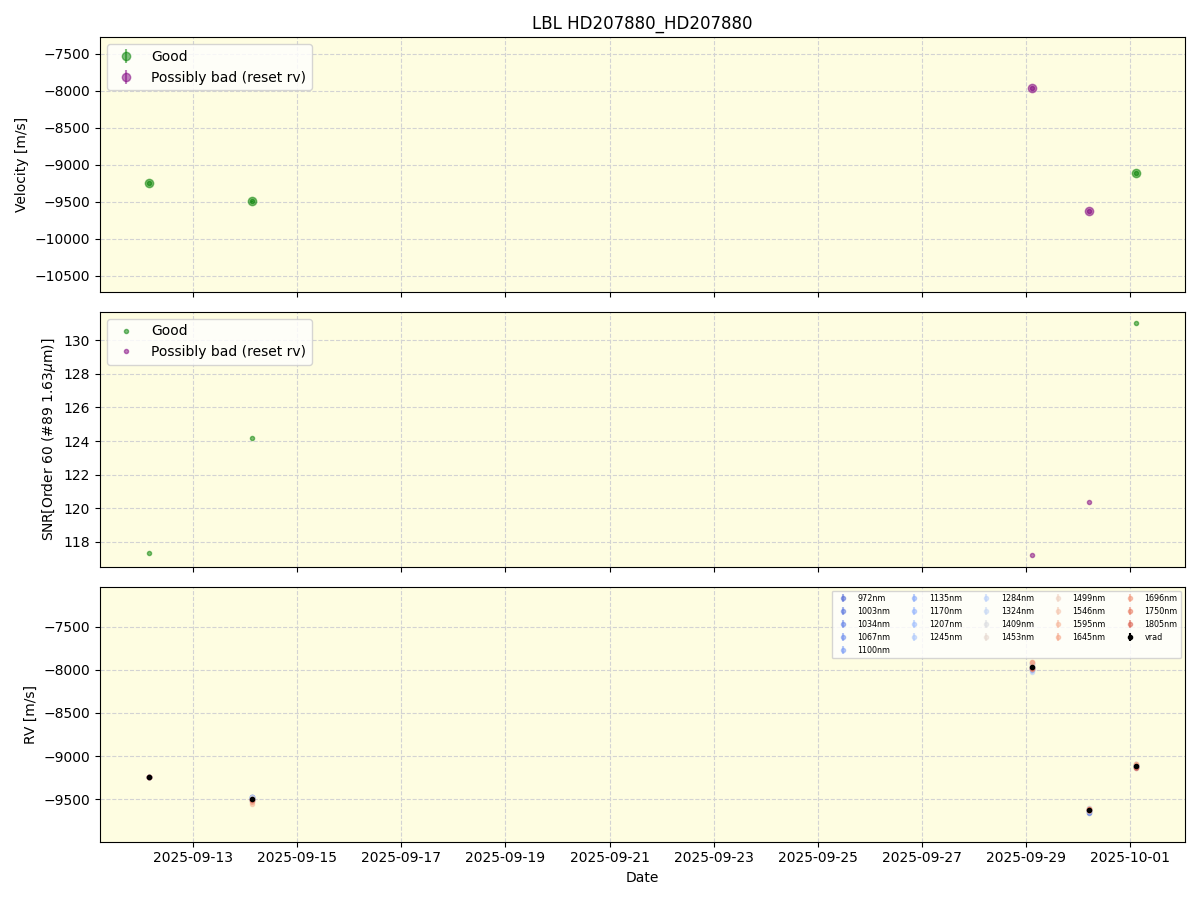
Task: Click the purple Possibly bad marker in SNR legend
Action: point(126,352)
